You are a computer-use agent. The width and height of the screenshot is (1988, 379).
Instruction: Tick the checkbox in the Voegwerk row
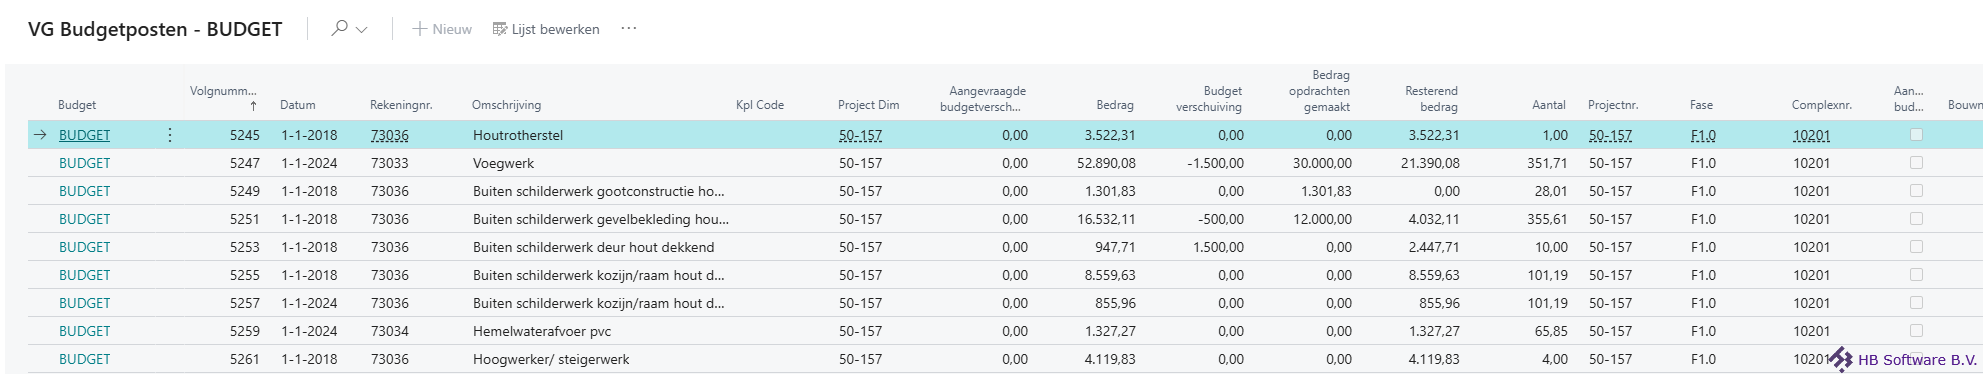[x=1916, y=162]
